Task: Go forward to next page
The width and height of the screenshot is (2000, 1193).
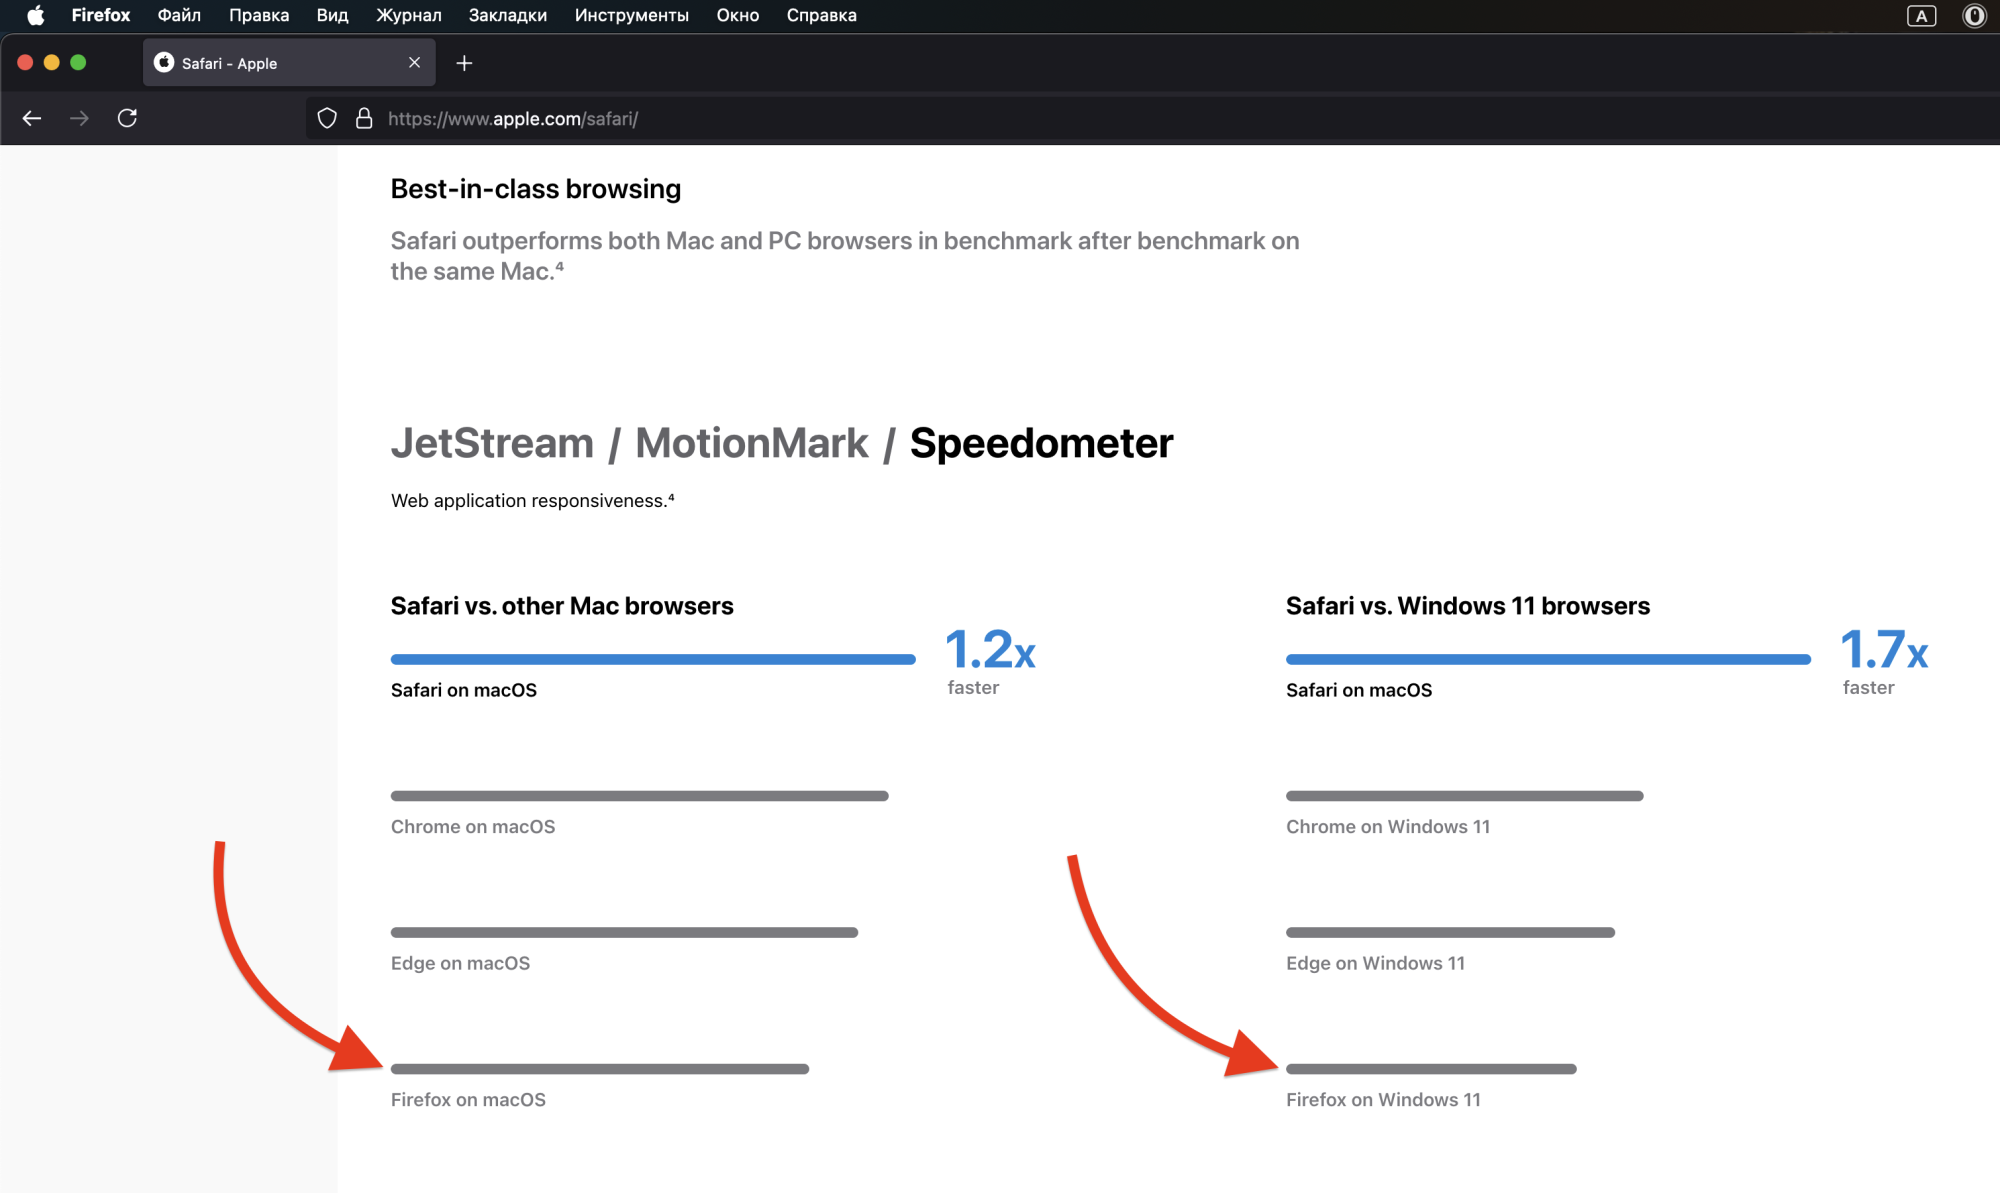Action: pyautogui.click(x=79, y=118)
